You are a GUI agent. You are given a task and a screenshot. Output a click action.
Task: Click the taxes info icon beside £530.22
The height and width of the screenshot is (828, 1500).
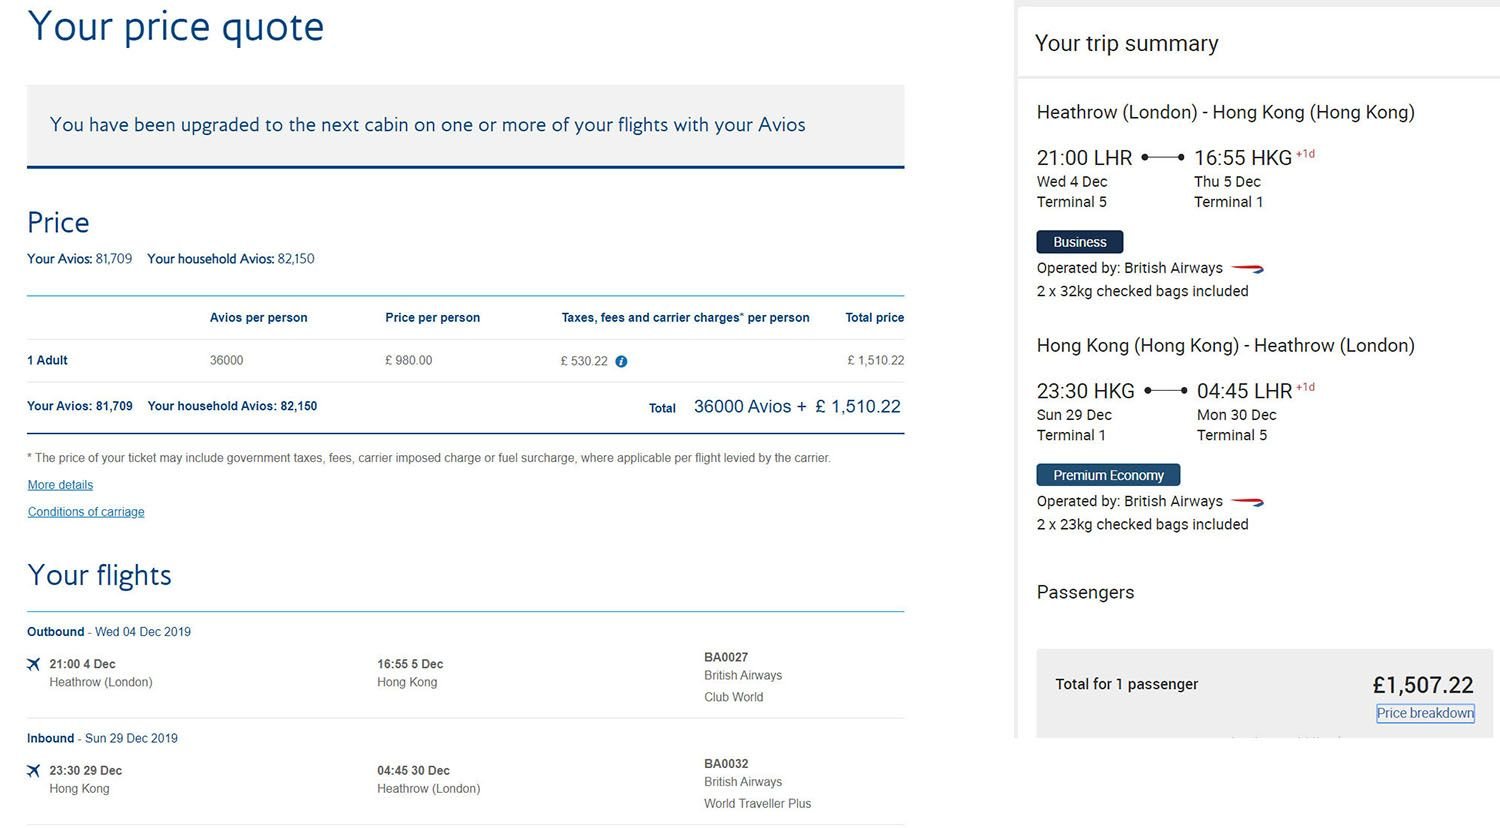click(x=621, y=361)
